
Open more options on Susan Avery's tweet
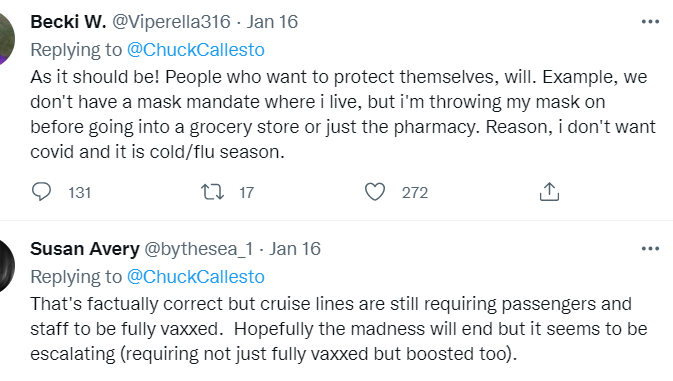pos(650,248)
